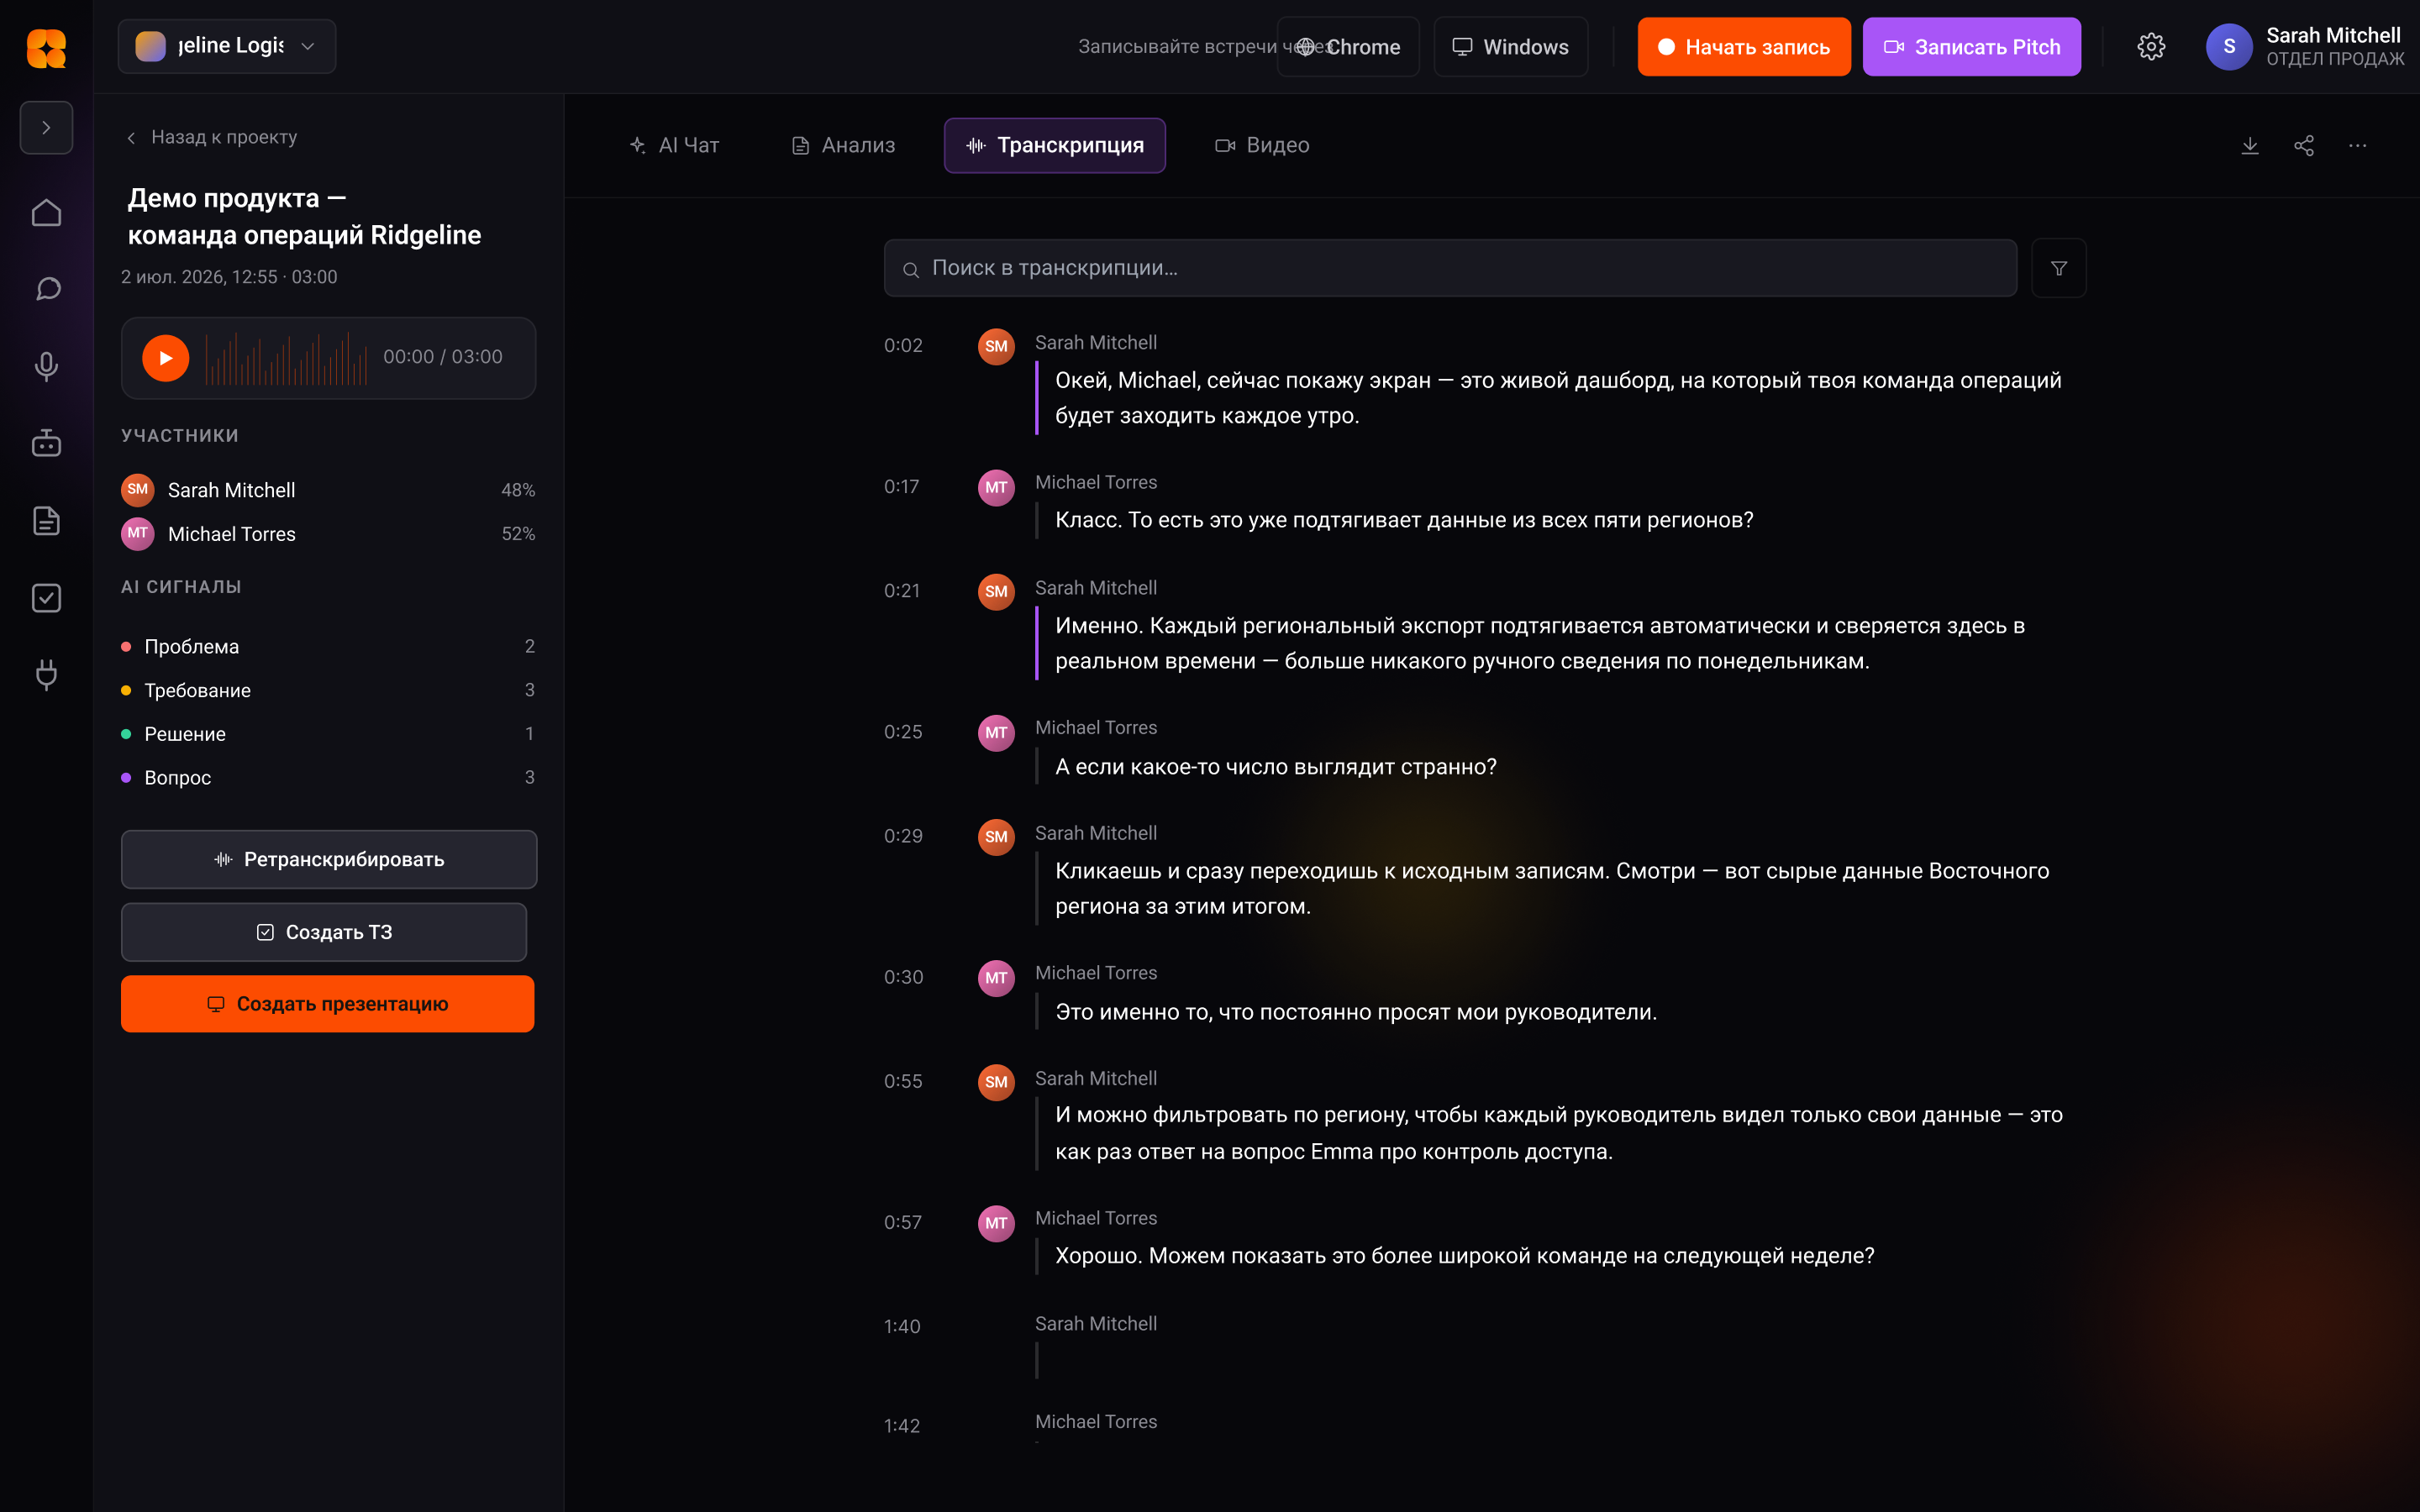Open the integrations plug sidebar icon
Viewport: 2420px width, 1512px height.
pyautogui.click(x=46, y=675)
